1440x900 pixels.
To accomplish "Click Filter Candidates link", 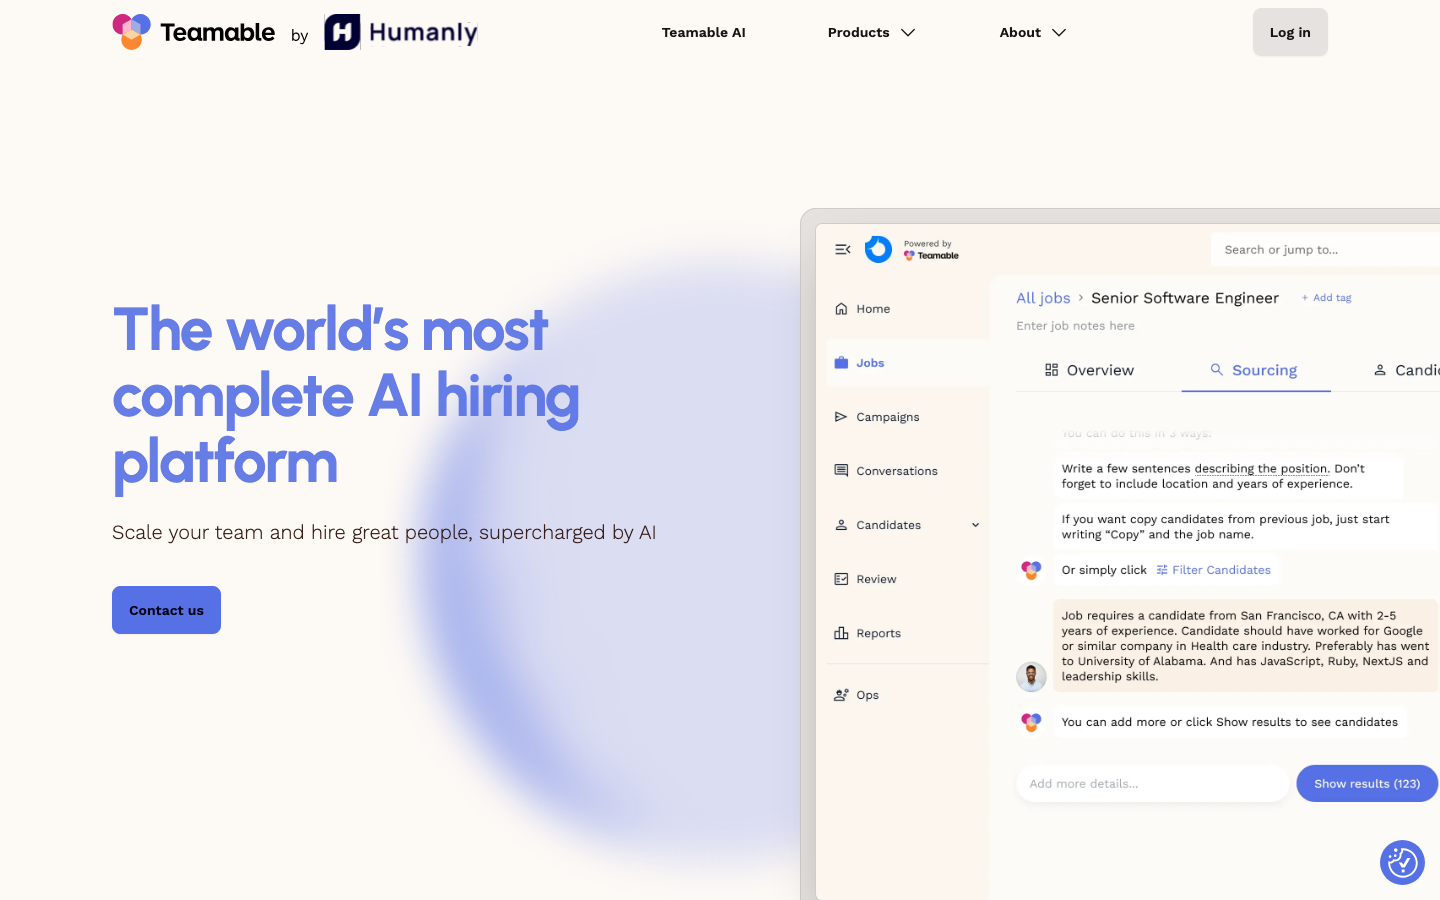I will point(1213,570).
